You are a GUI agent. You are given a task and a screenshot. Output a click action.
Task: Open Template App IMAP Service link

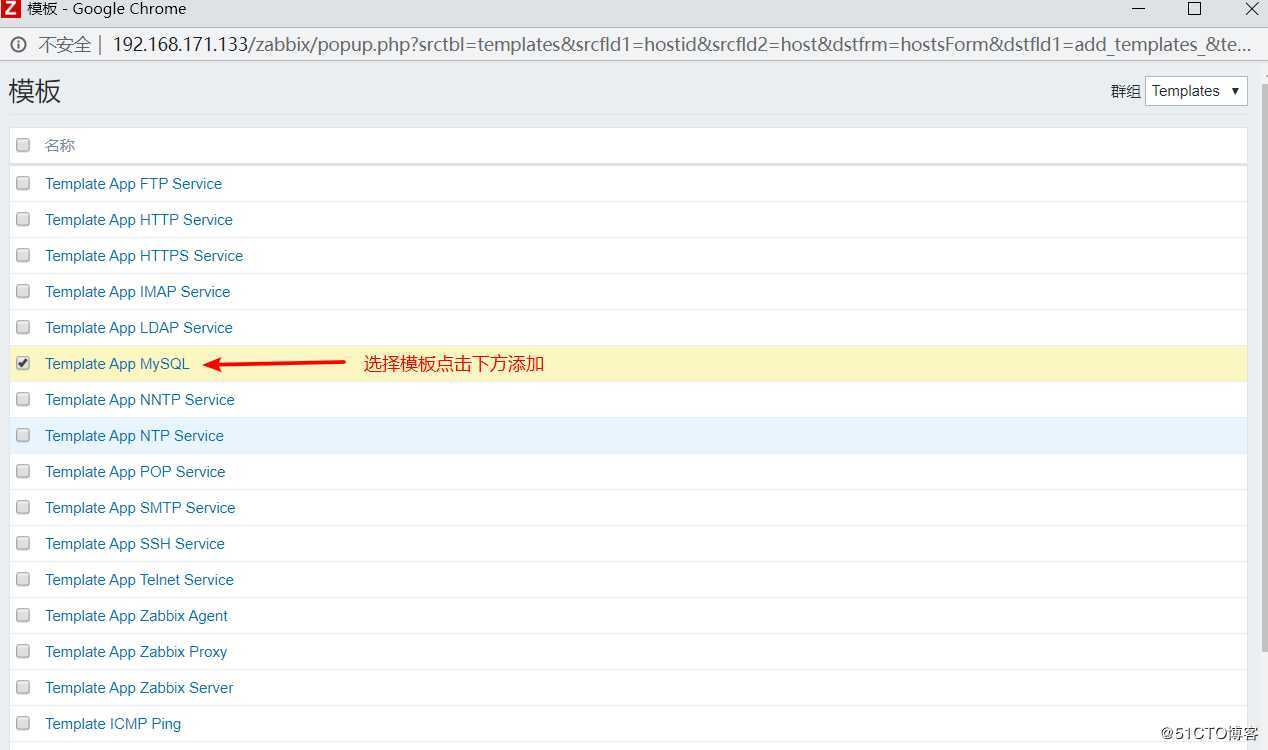click(x=138, y=292)
